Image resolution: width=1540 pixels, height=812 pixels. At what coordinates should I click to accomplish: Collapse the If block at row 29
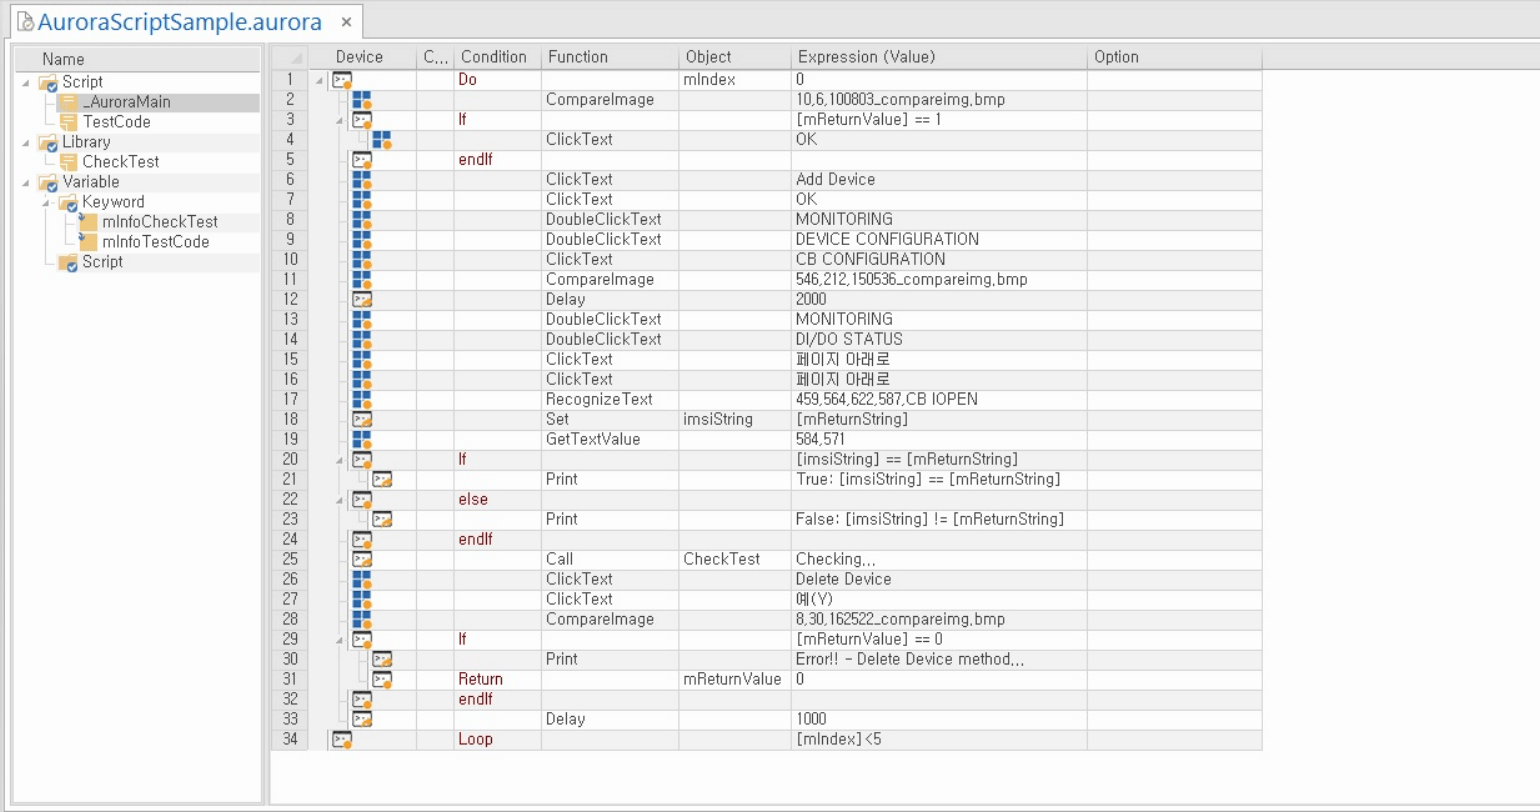point(341,639)
